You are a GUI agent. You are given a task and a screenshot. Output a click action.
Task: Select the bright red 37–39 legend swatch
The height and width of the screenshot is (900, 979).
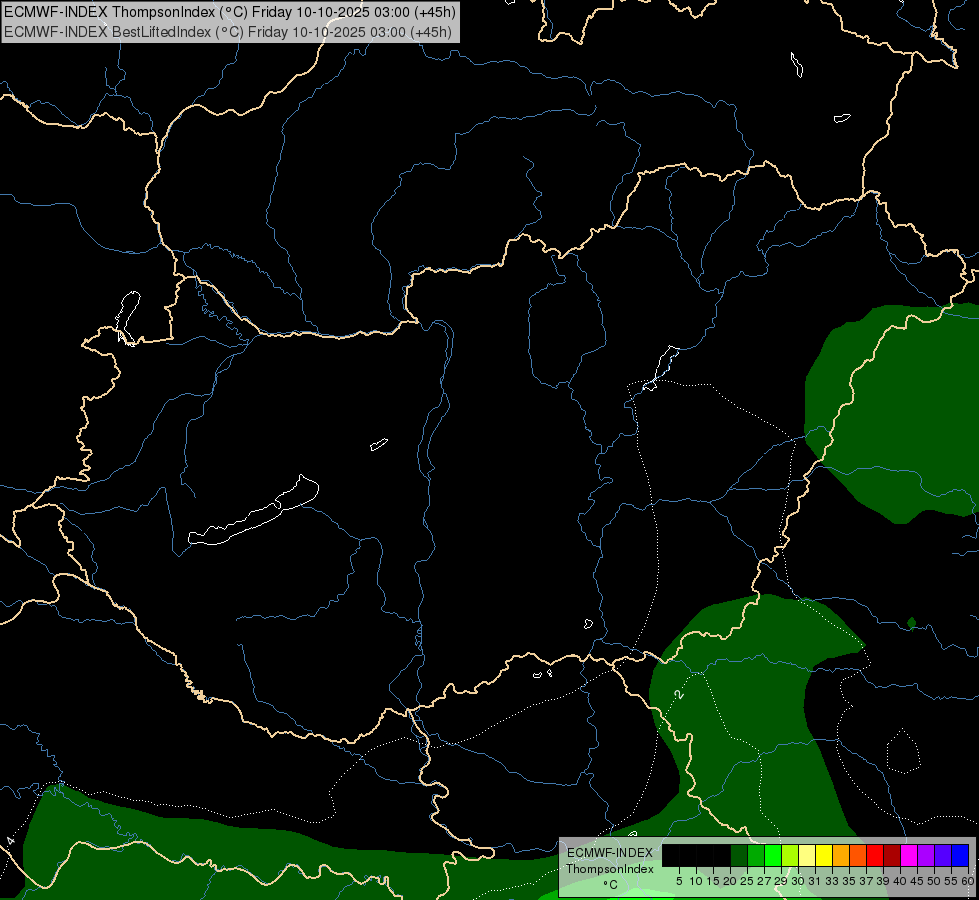[x=875, y=855]
